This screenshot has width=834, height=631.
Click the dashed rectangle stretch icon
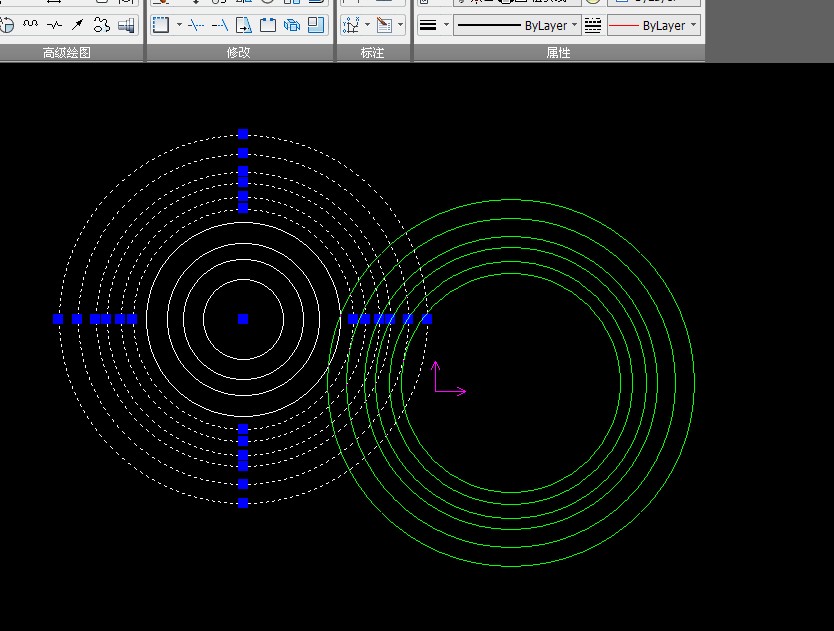161,24
